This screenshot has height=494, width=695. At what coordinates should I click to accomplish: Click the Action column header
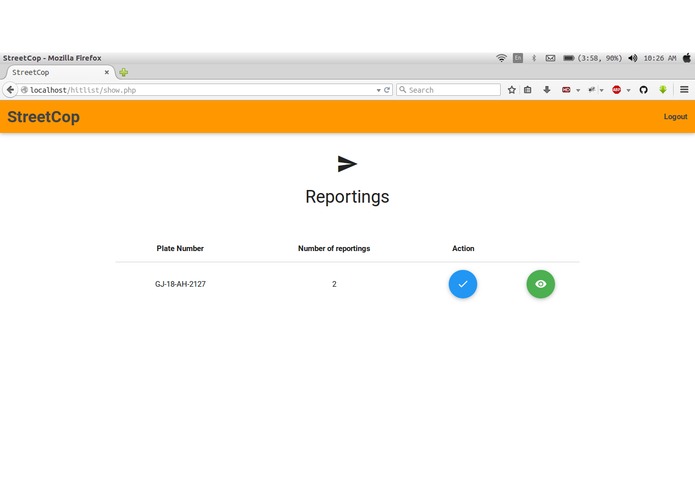coord(463,249)
